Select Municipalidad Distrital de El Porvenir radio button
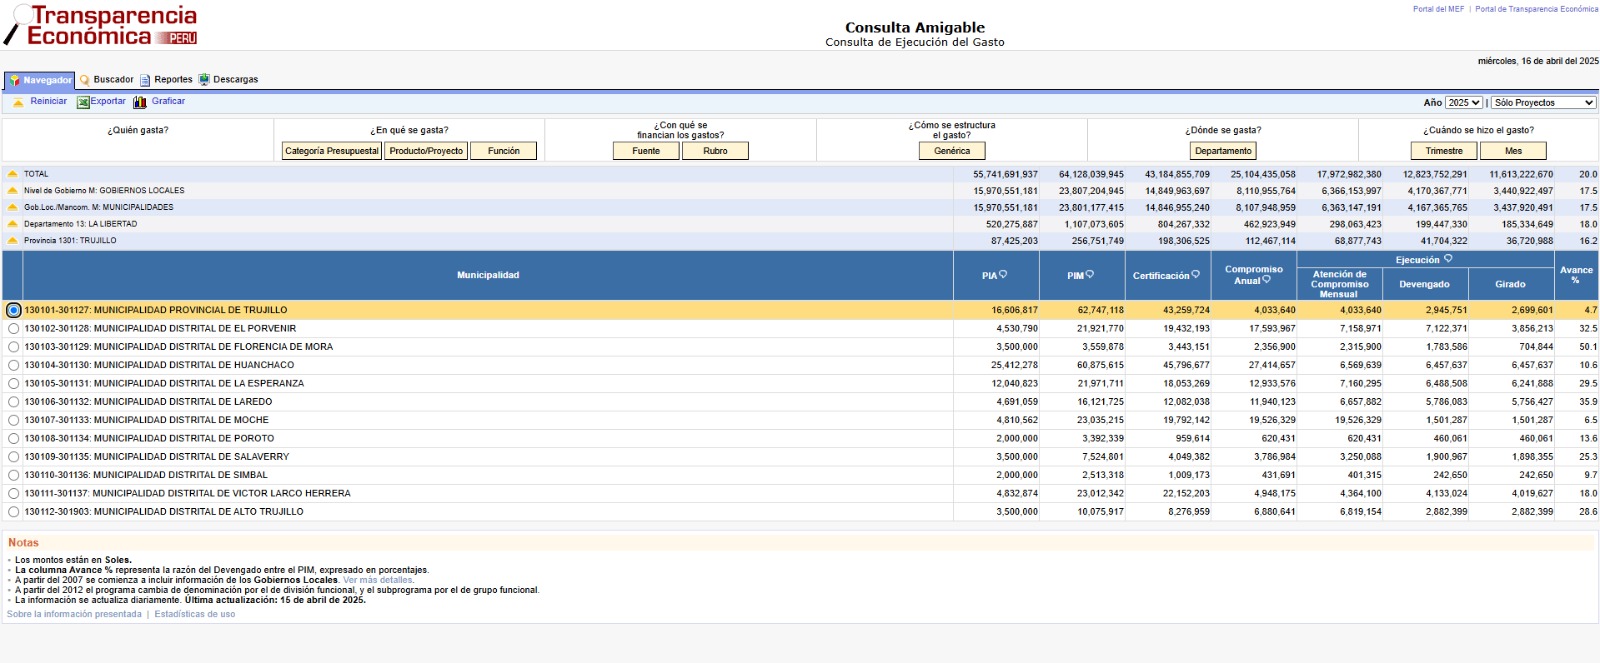 coord(13,329)
